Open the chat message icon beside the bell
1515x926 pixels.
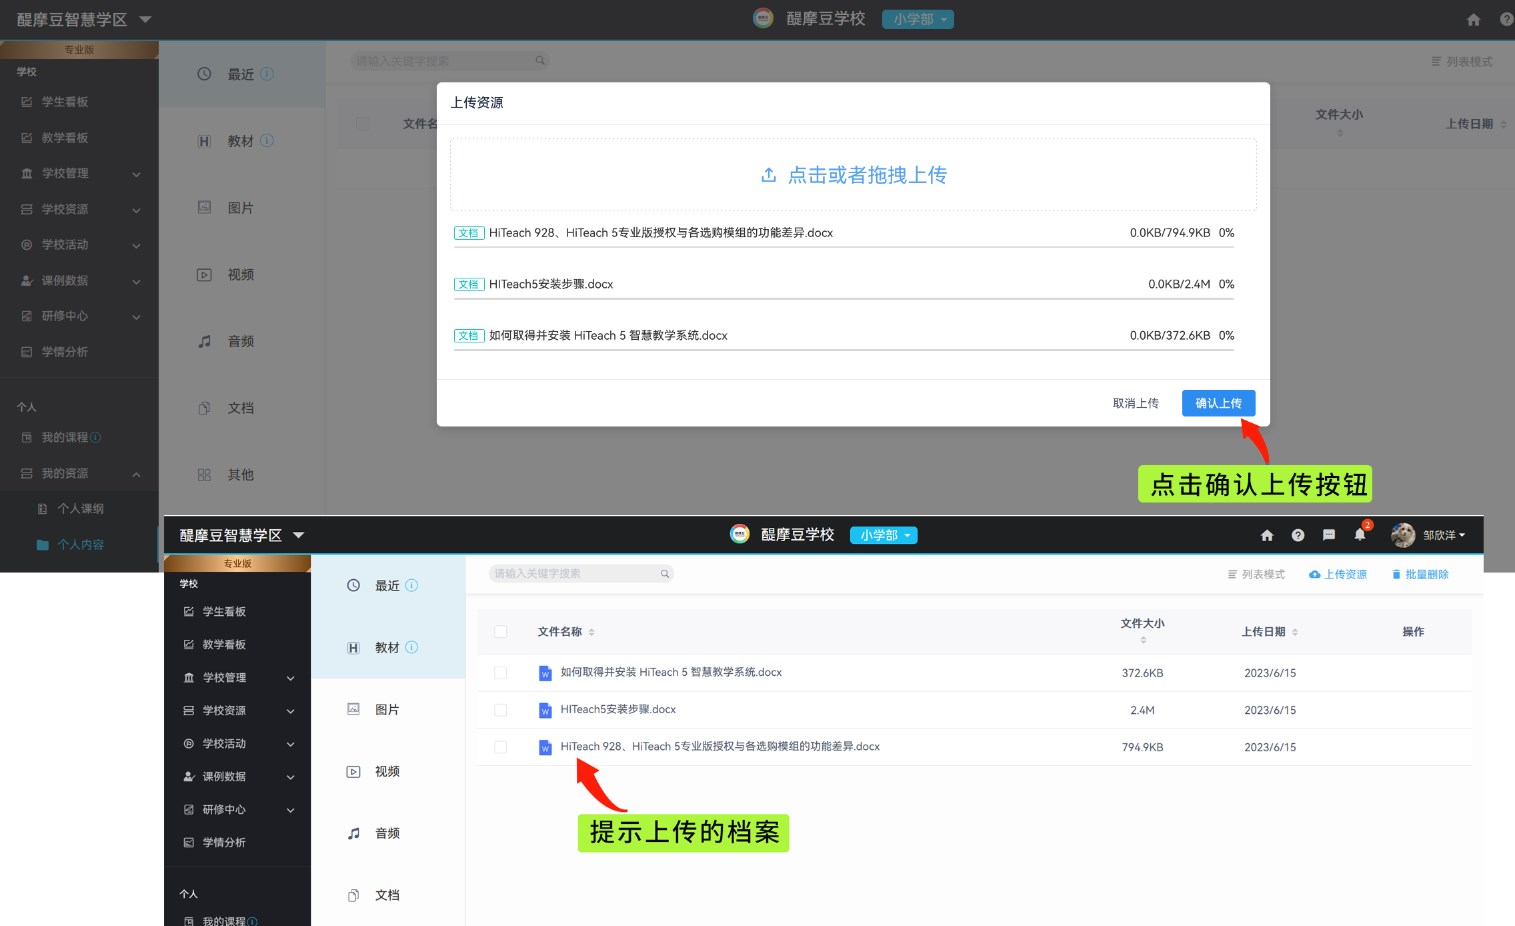[x=1329, y=535]
